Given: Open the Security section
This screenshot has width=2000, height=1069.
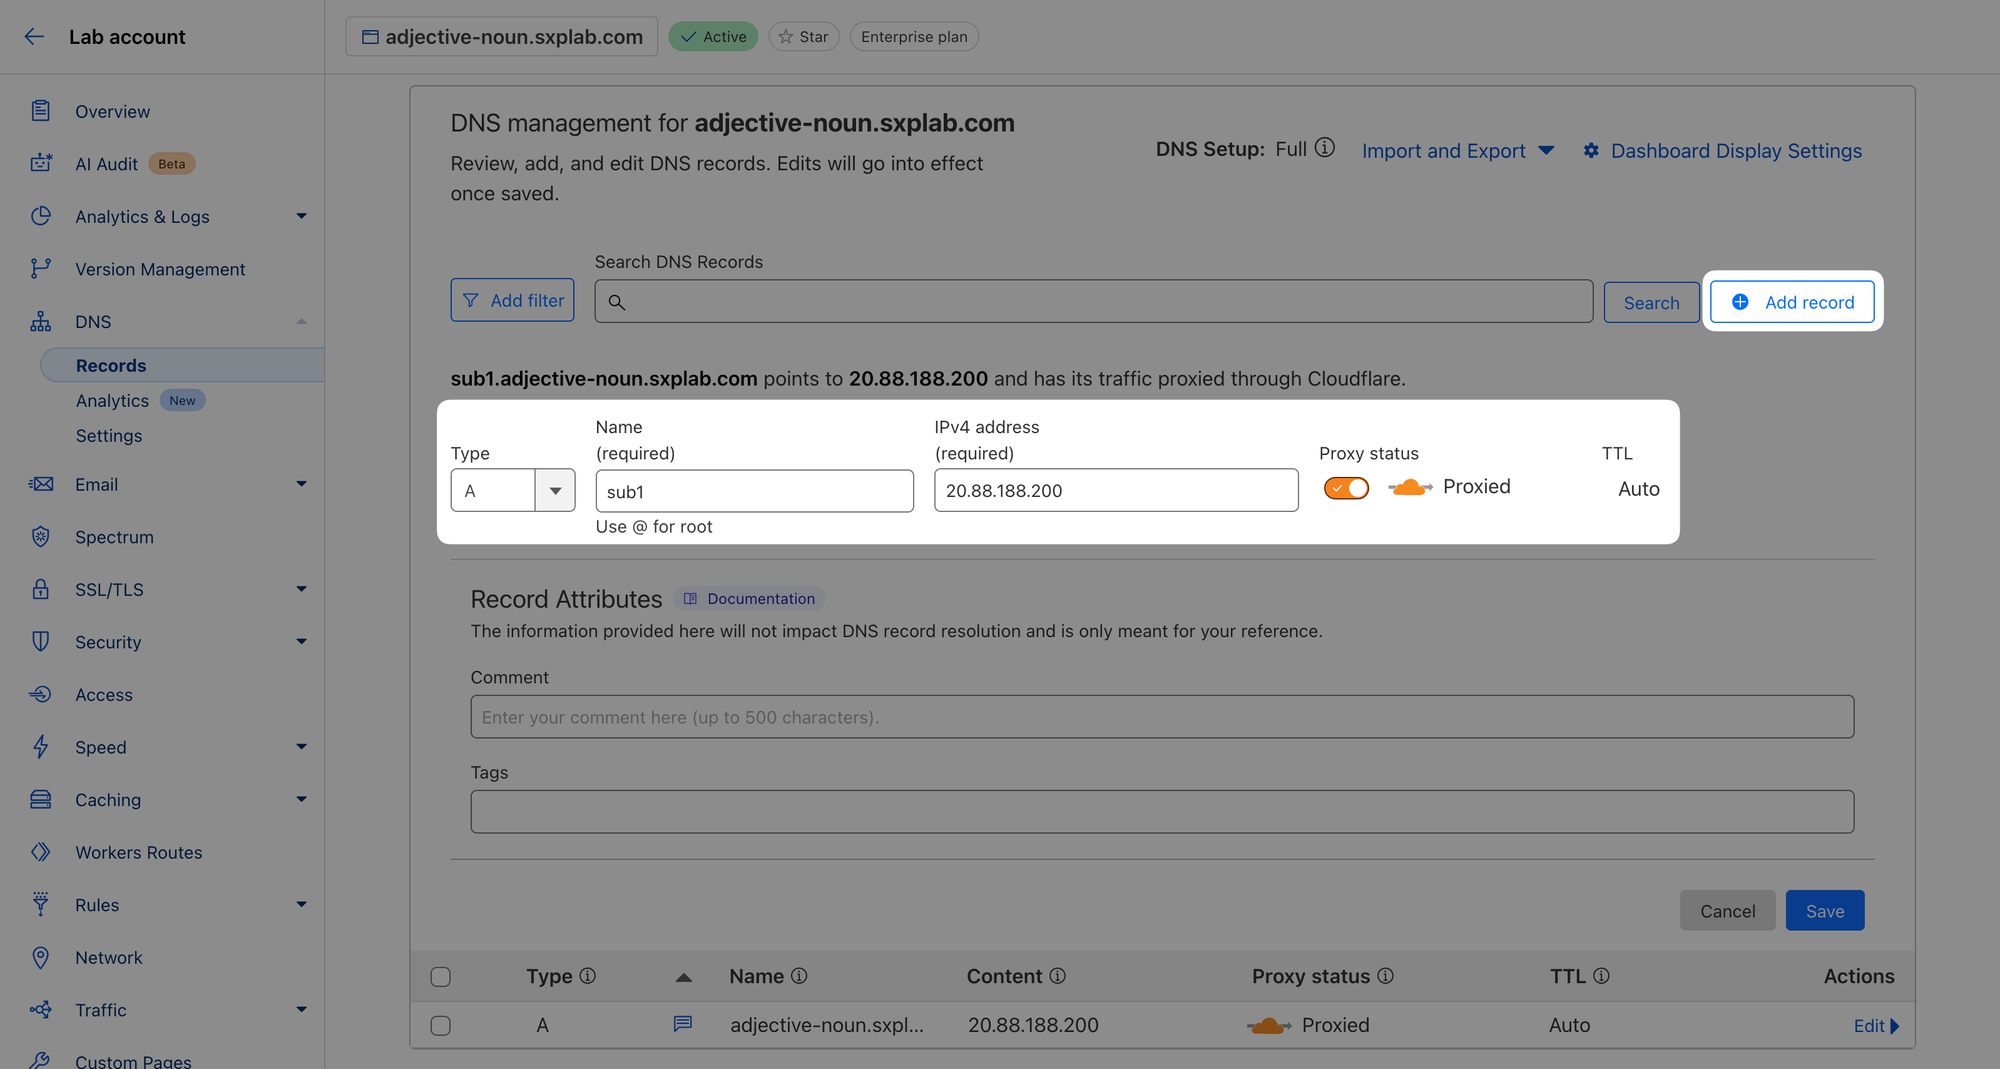Looking at the screenshot, I should [x=107, y=642].
